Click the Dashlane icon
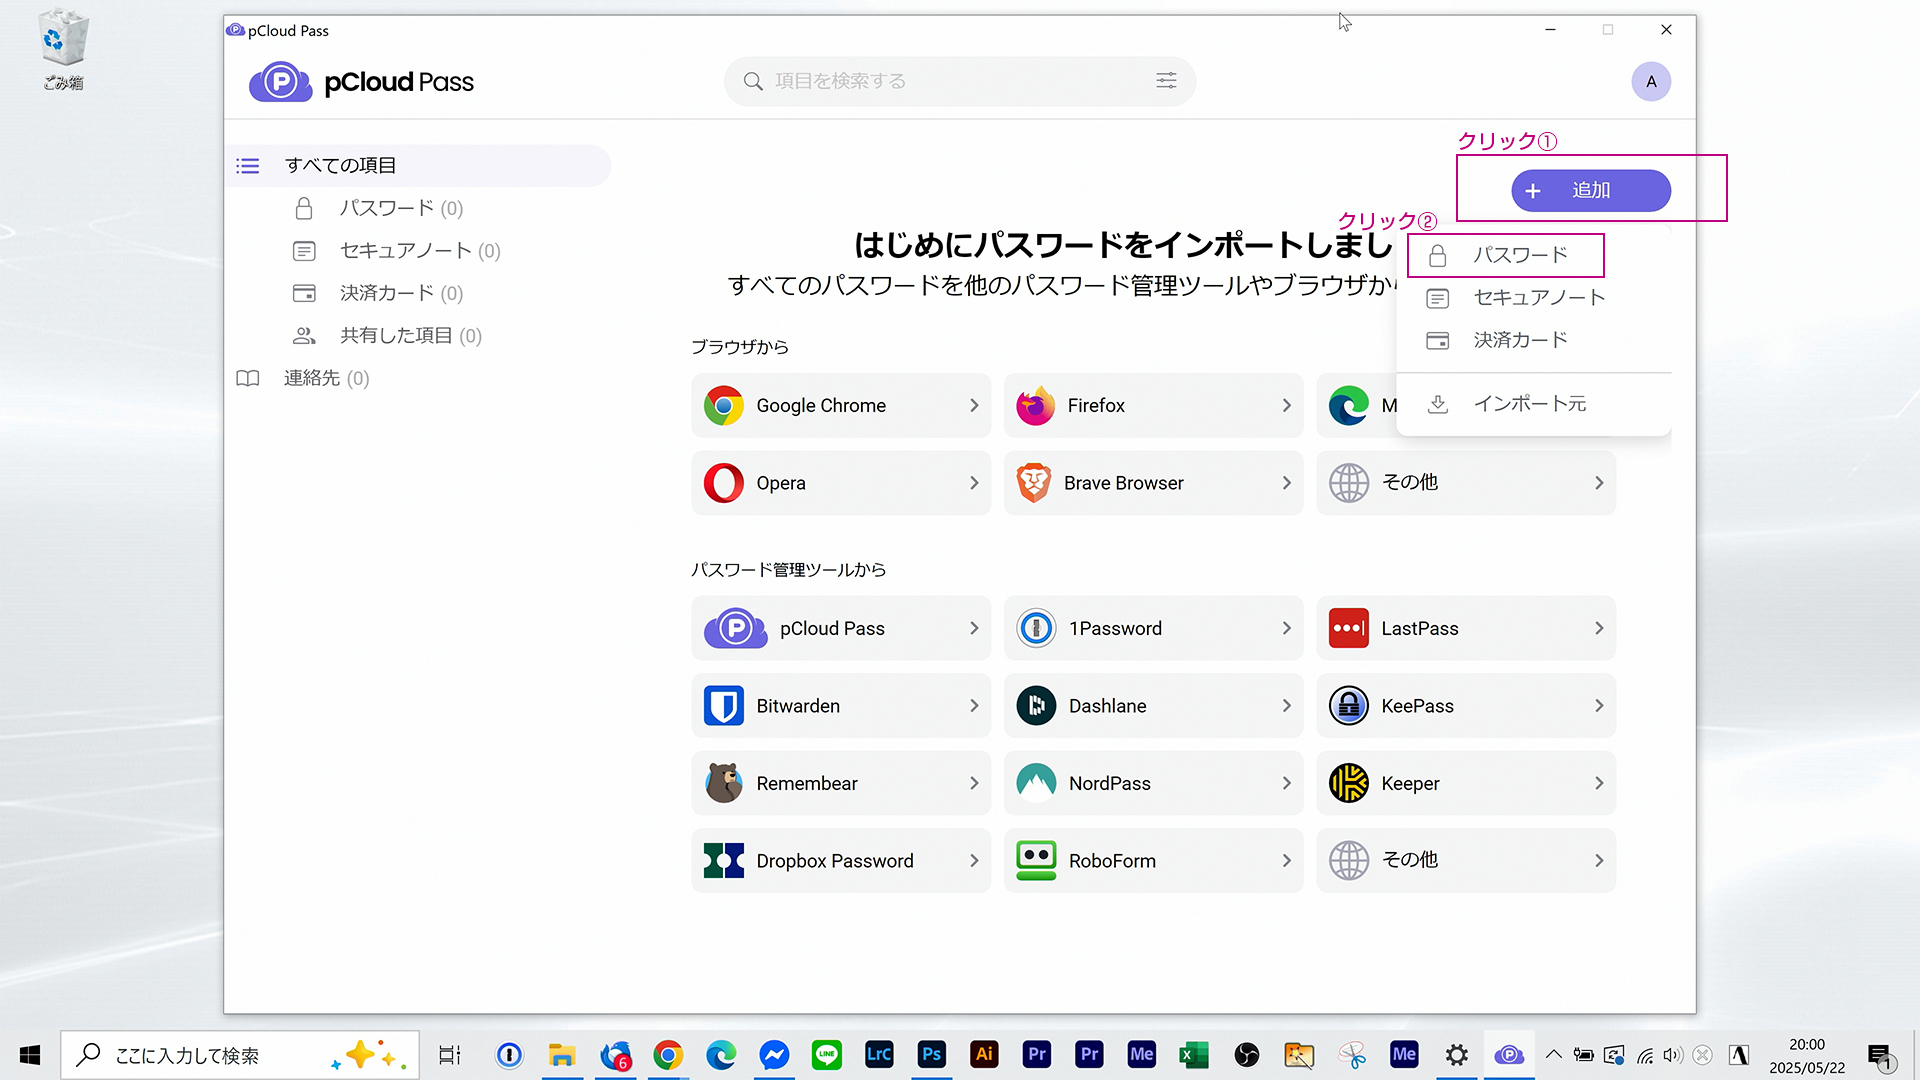 (x=1036, y=706)
